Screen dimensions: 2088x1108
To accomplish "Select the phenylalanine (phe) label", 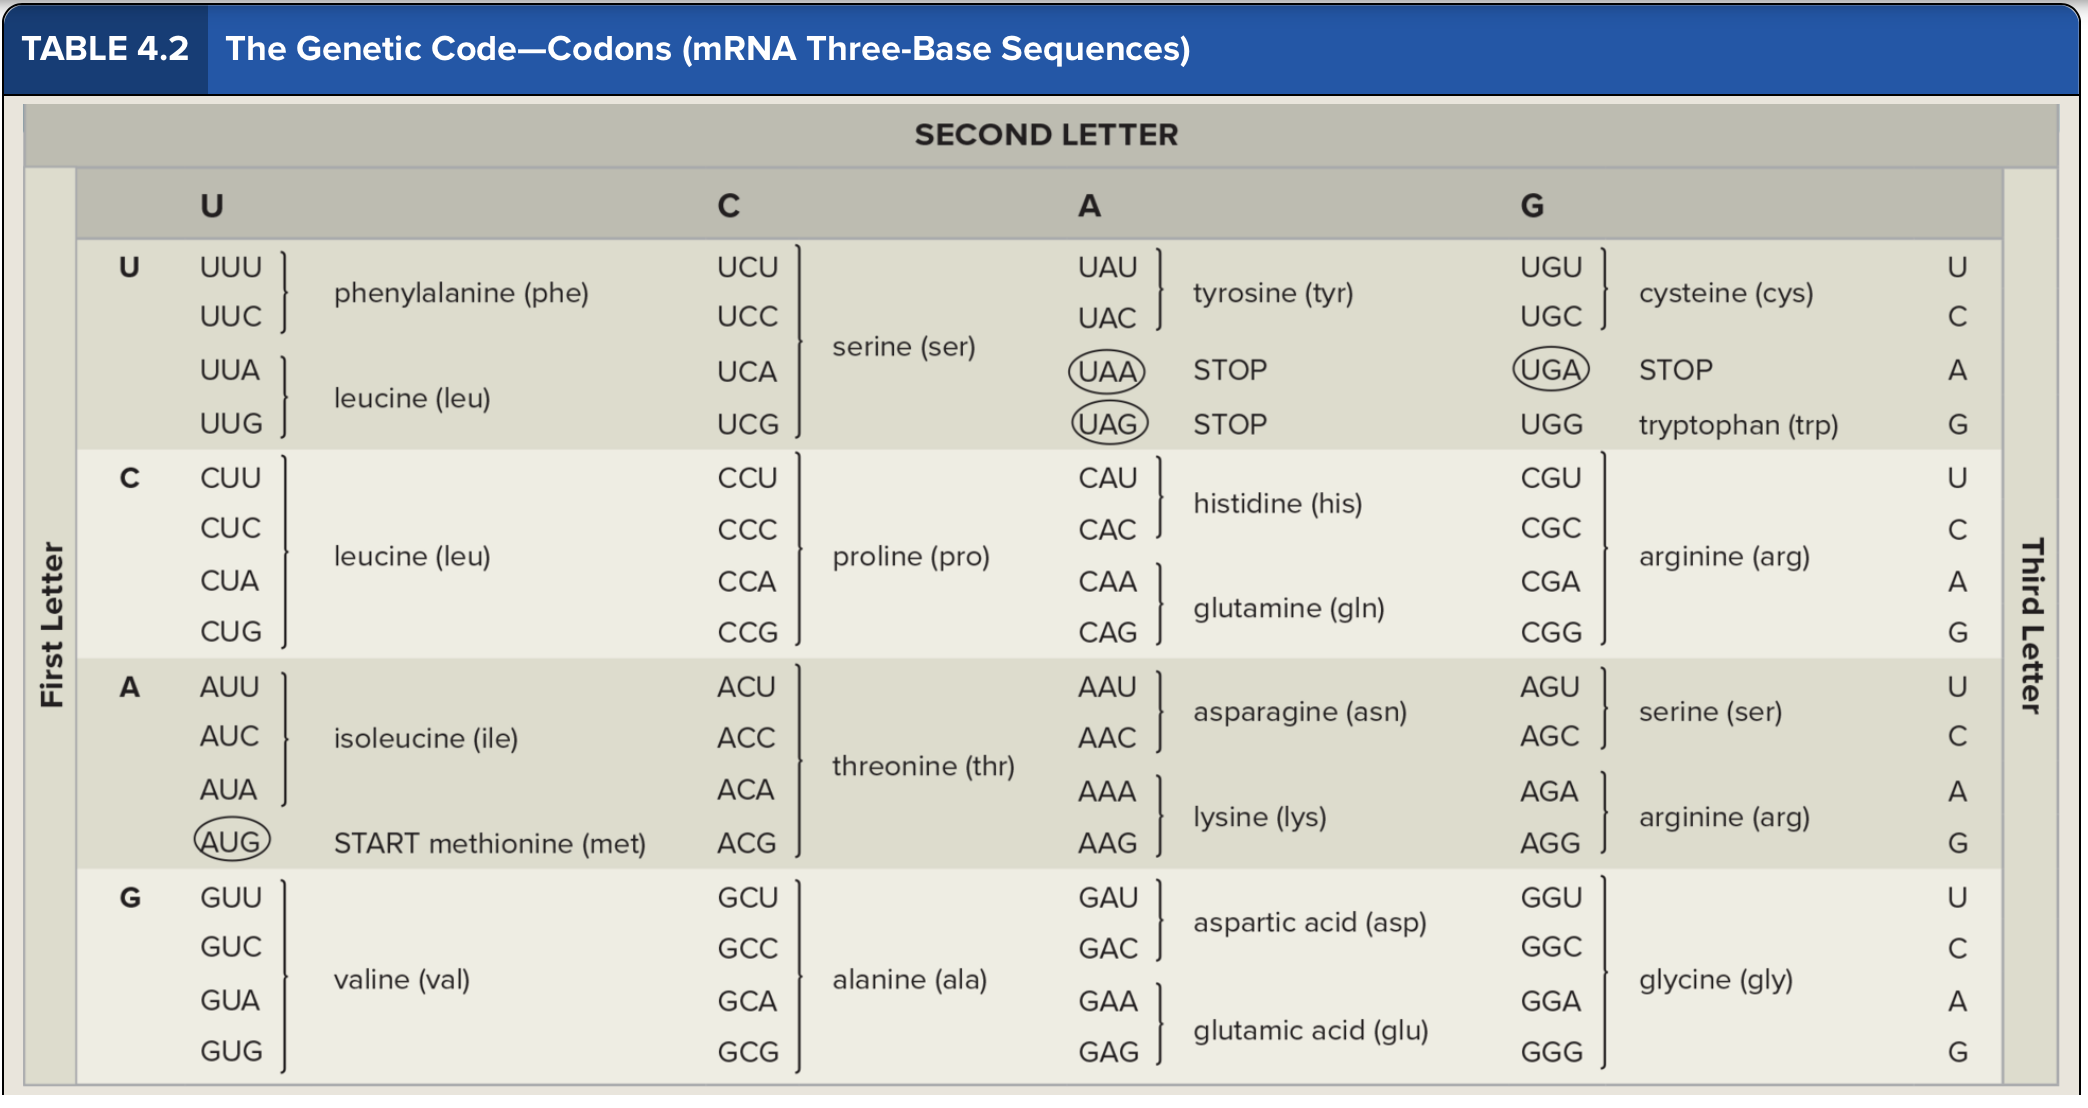I will [461, 293].
